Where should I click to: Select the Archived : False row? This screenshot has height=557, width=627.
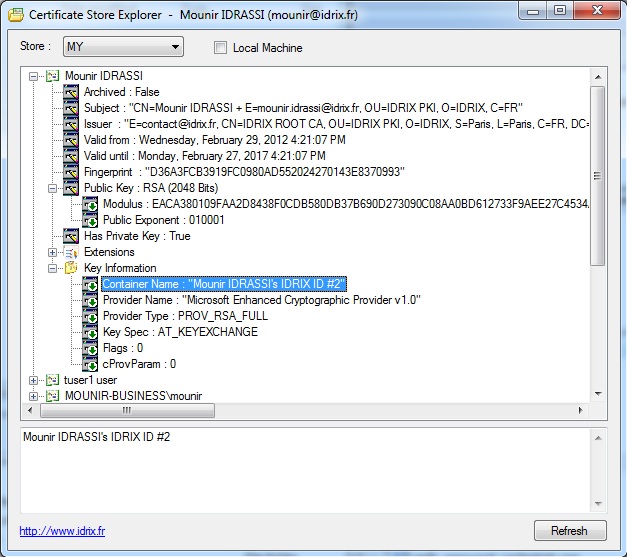(x=122, y=92)
